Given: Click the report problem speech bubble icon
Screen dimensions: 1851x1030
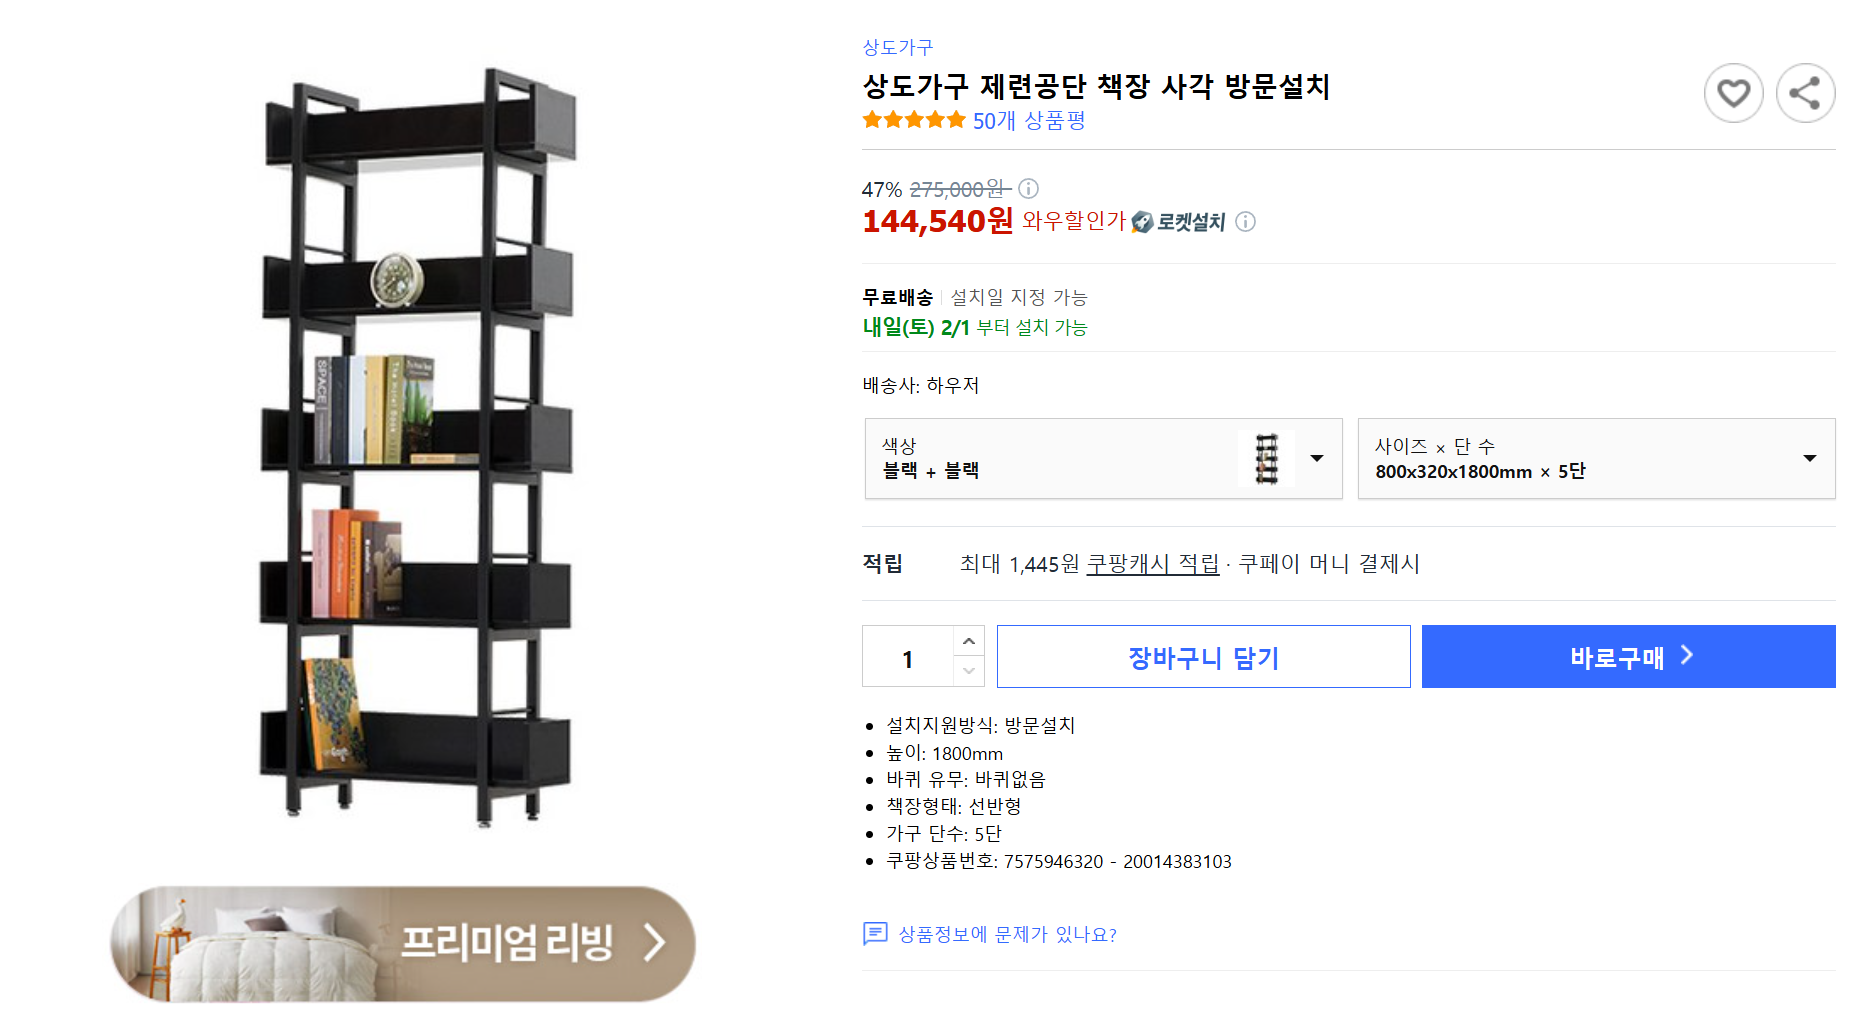Looking at the screenshot, I should pyautogui.click(x=875, y=934).
